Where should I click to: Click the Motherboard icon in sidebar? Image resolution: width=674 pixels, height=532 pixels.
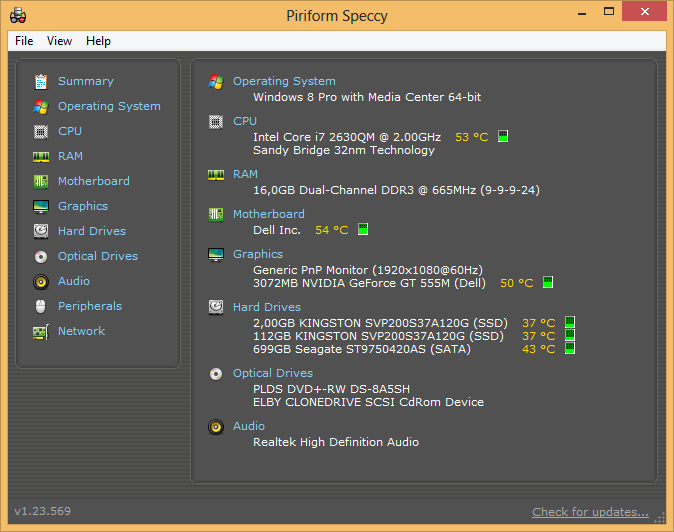pyautogui.click(x=41, y=181)
